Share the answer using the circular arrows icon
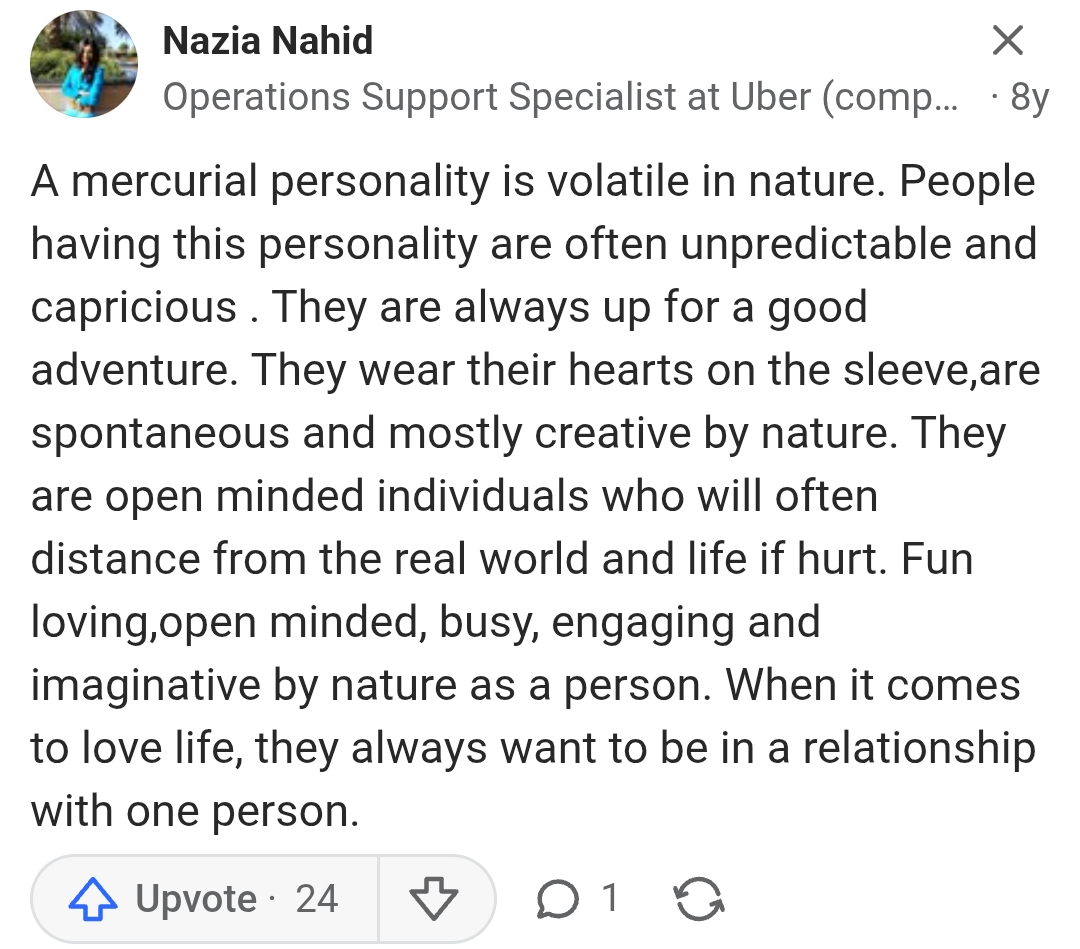 coord(699,900)
